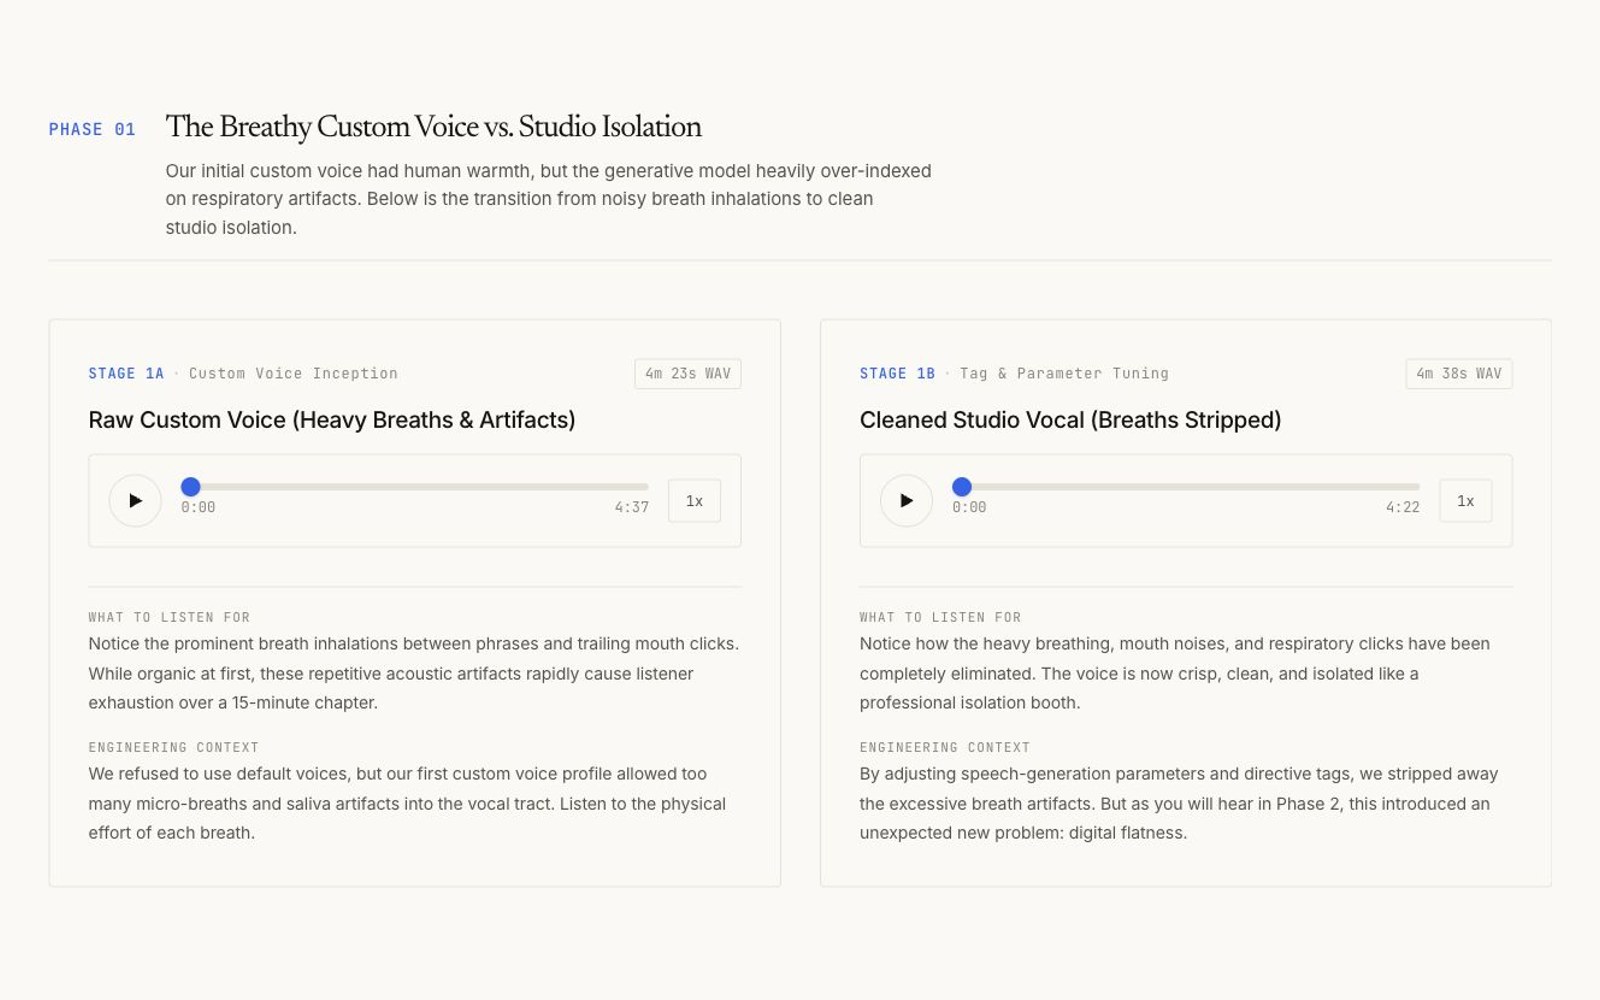Click the PHASE 01 label
Viewport: 1600px width, 1000px height.
(92, 130)
